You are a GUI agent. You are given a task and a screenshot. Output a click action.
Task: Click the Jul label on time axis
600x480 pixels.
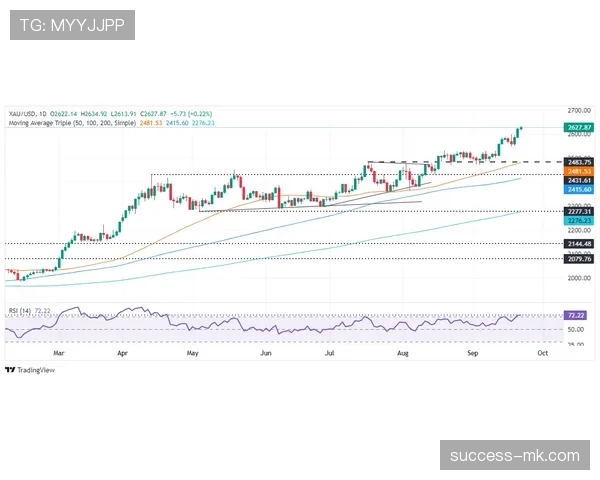pos(330,353)
